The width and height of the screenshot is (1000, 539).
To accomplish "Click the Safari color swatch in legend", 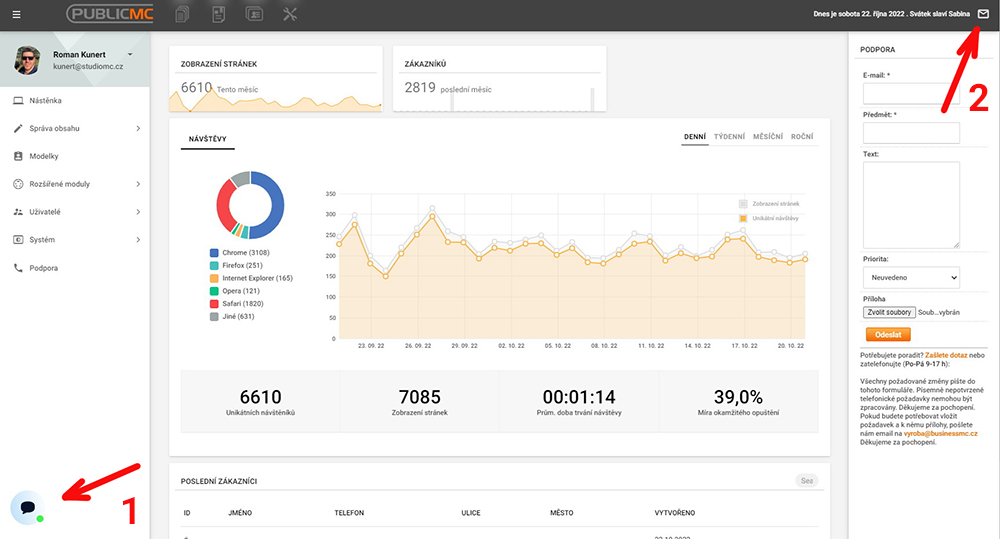I will tap(214, 304).
